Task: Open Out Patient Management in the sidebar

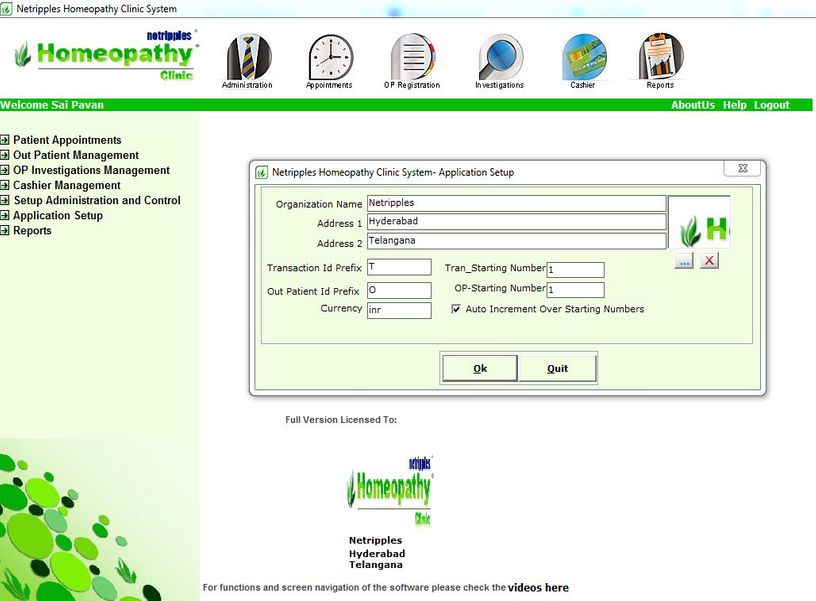Action: point(76,155)
